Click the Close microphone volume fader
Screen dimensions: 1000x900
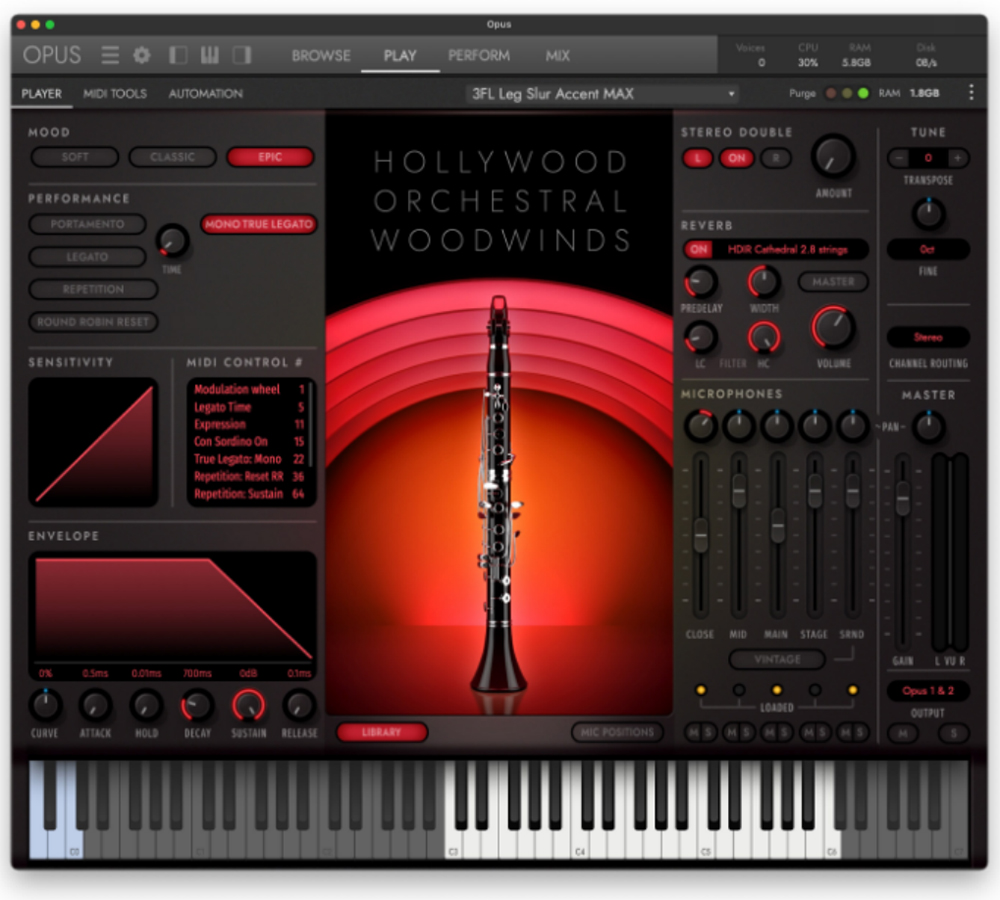click(x=700, y=535)
